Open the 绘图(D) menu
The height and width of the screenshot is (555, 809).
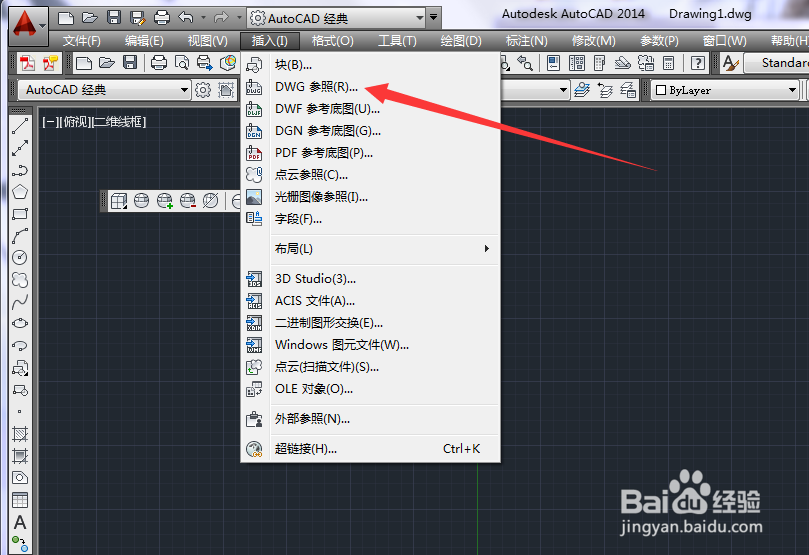(x=461, y=41)
